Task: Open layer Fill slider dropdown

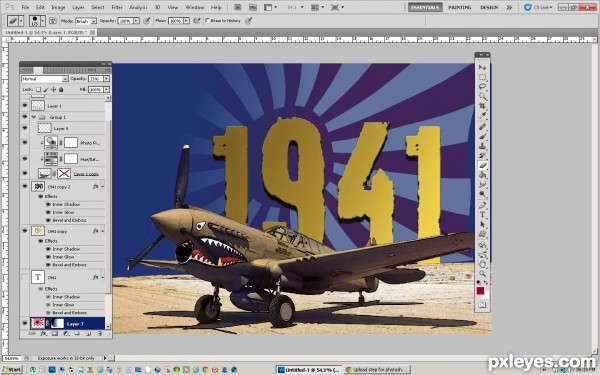Action: [x=106, y=90]
